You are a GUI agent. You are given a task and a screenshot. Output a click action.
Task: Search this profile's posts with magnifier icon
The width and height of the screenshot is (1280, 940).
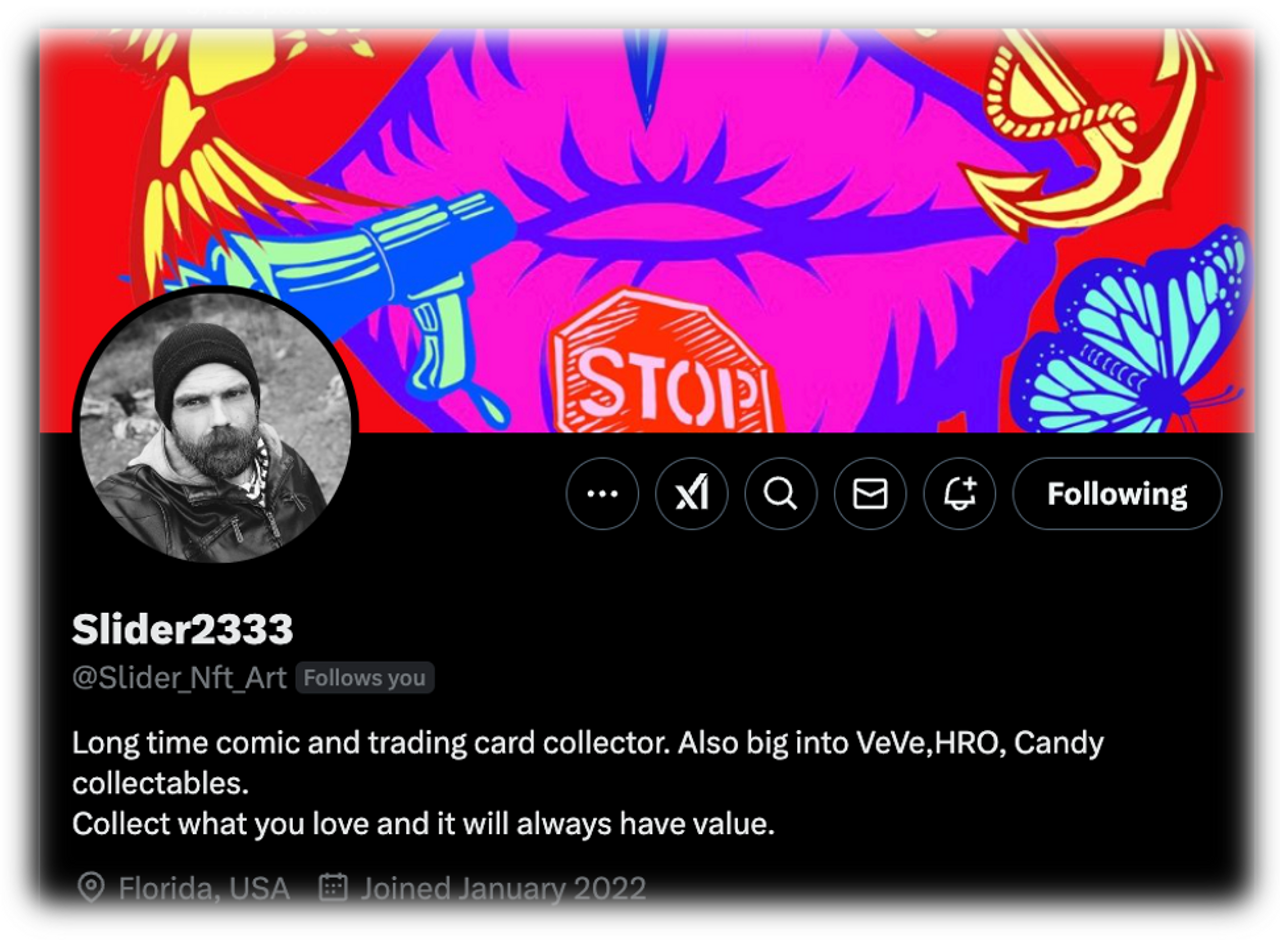point(781,493)
